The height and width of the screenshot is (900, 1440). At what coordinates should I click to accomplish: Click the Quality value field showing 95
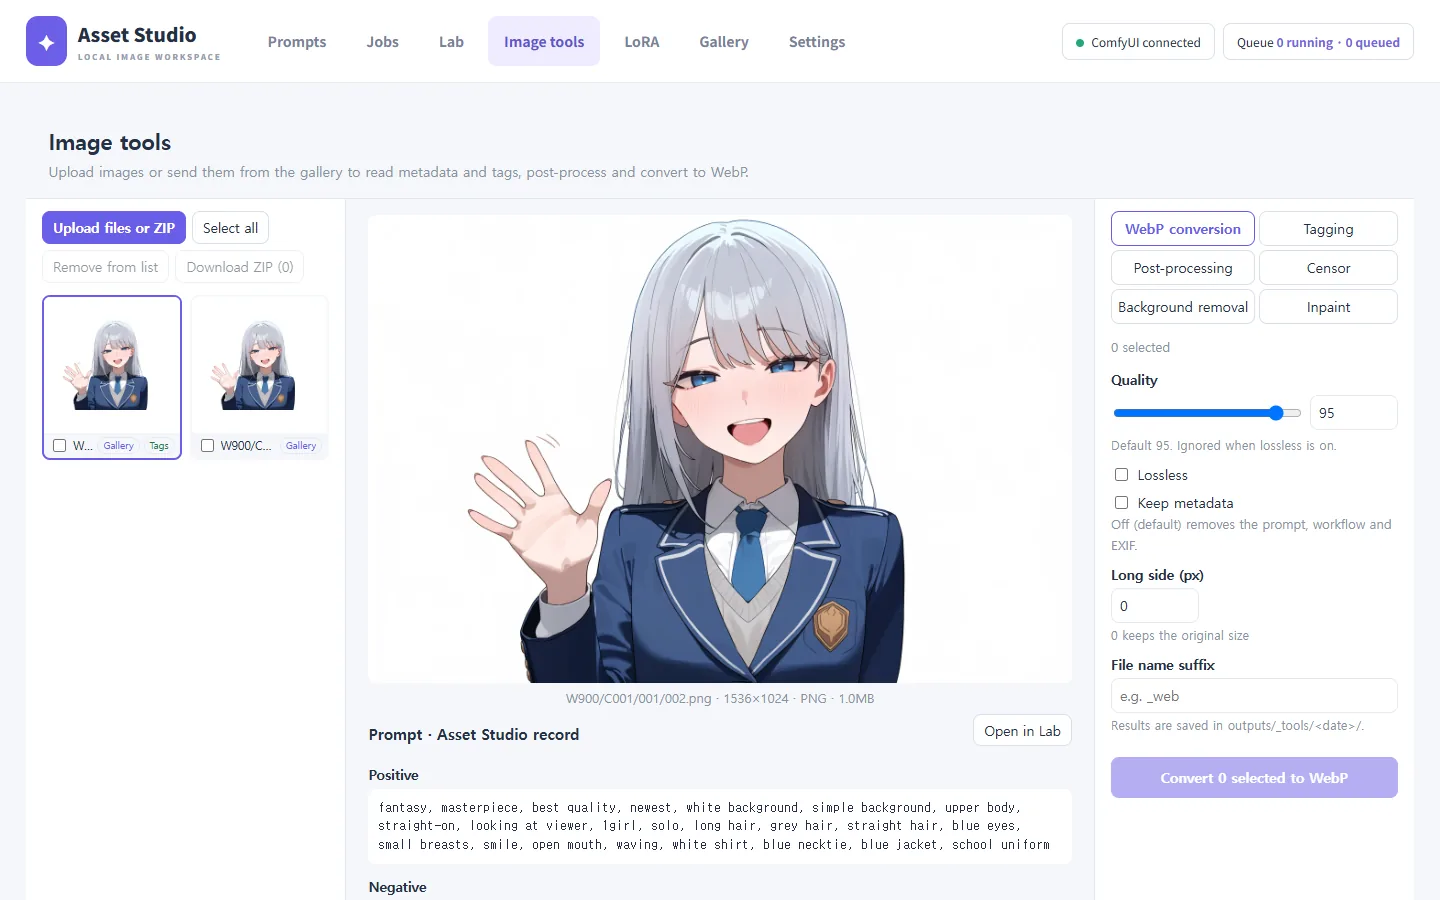pos(1354,413)
